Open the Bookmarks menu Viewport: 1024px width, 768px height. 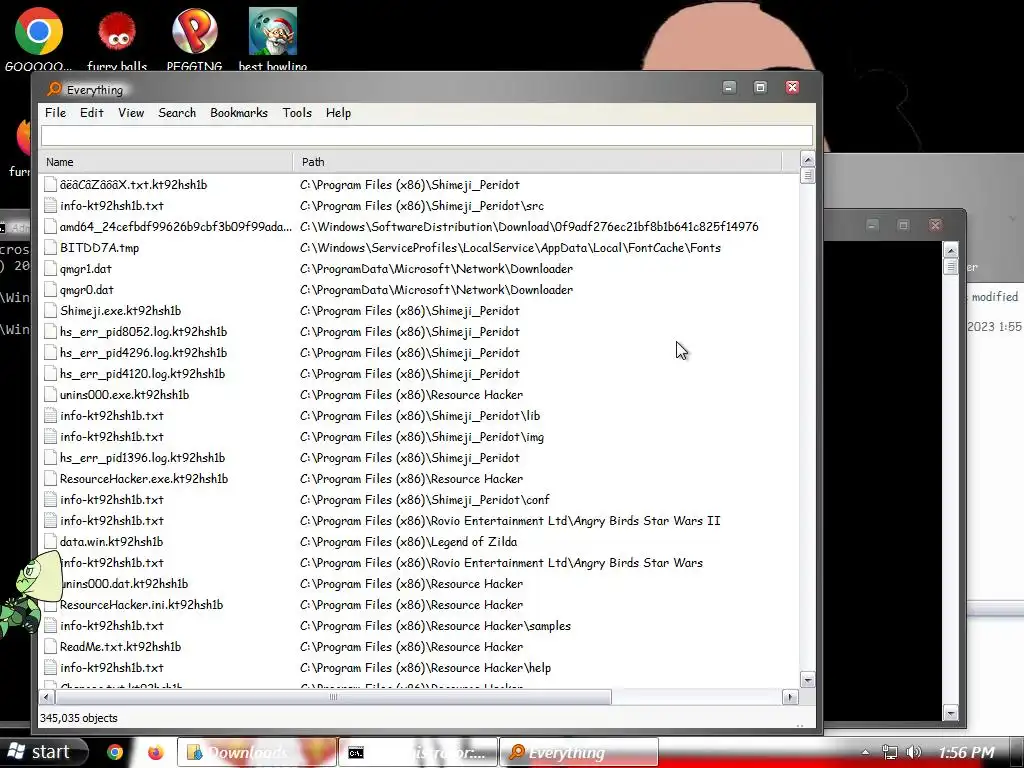coord(239,113)
